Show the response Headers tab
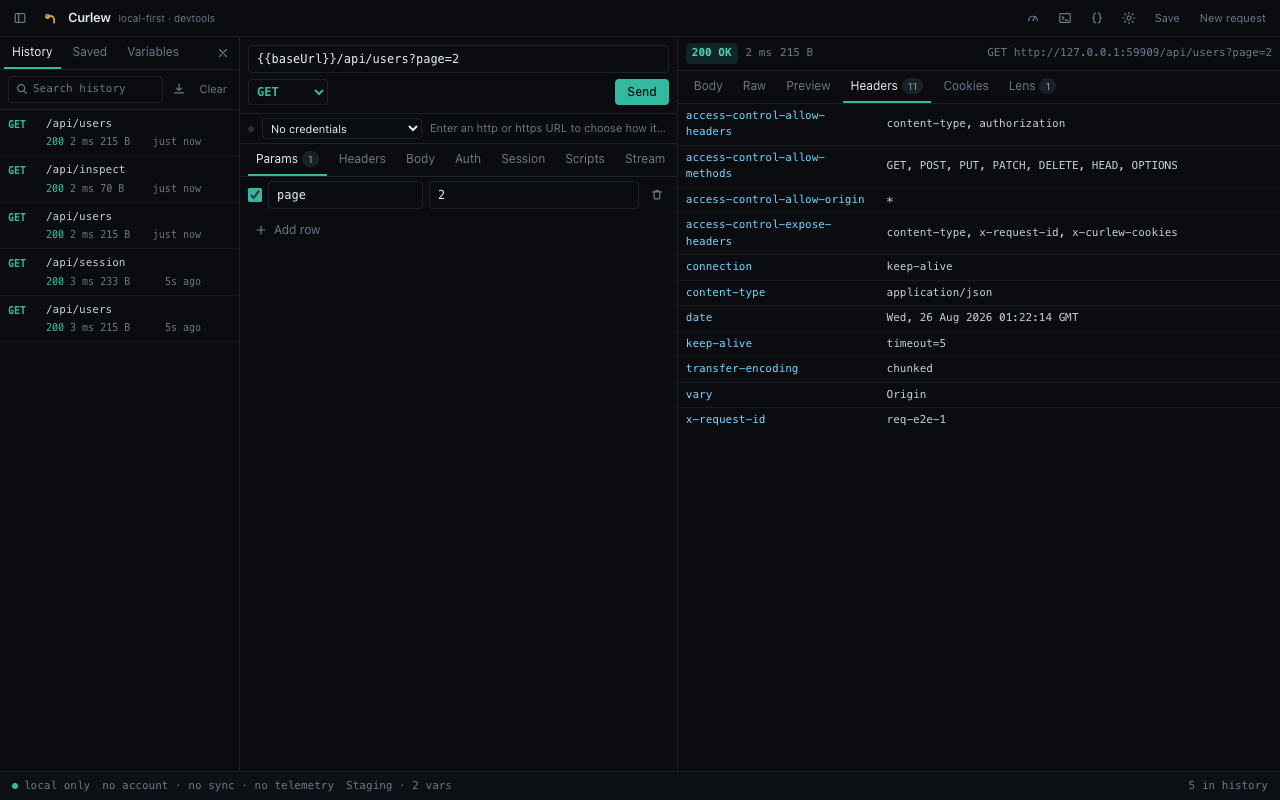Viewport: 1280px width, 800px height. point(887,86)
